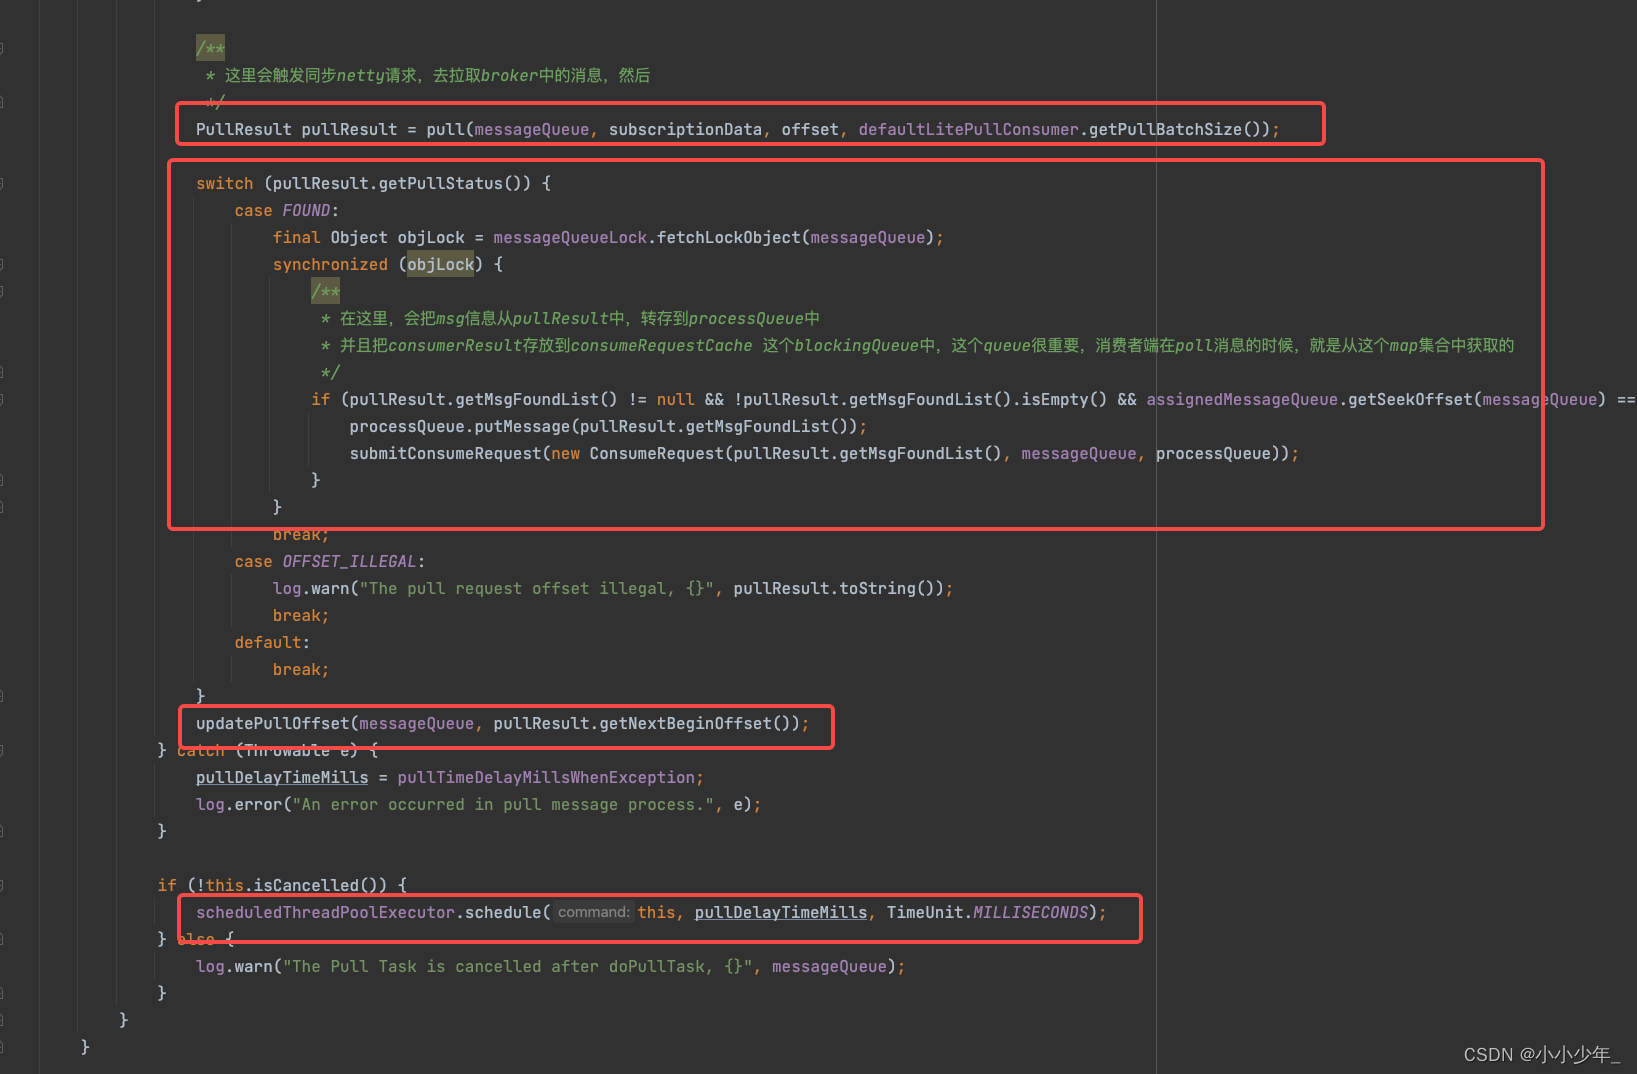Click the defaultLitePullConsumer field reference
Viewport: 1637px width, 1074px height.
tap(968, 129)
